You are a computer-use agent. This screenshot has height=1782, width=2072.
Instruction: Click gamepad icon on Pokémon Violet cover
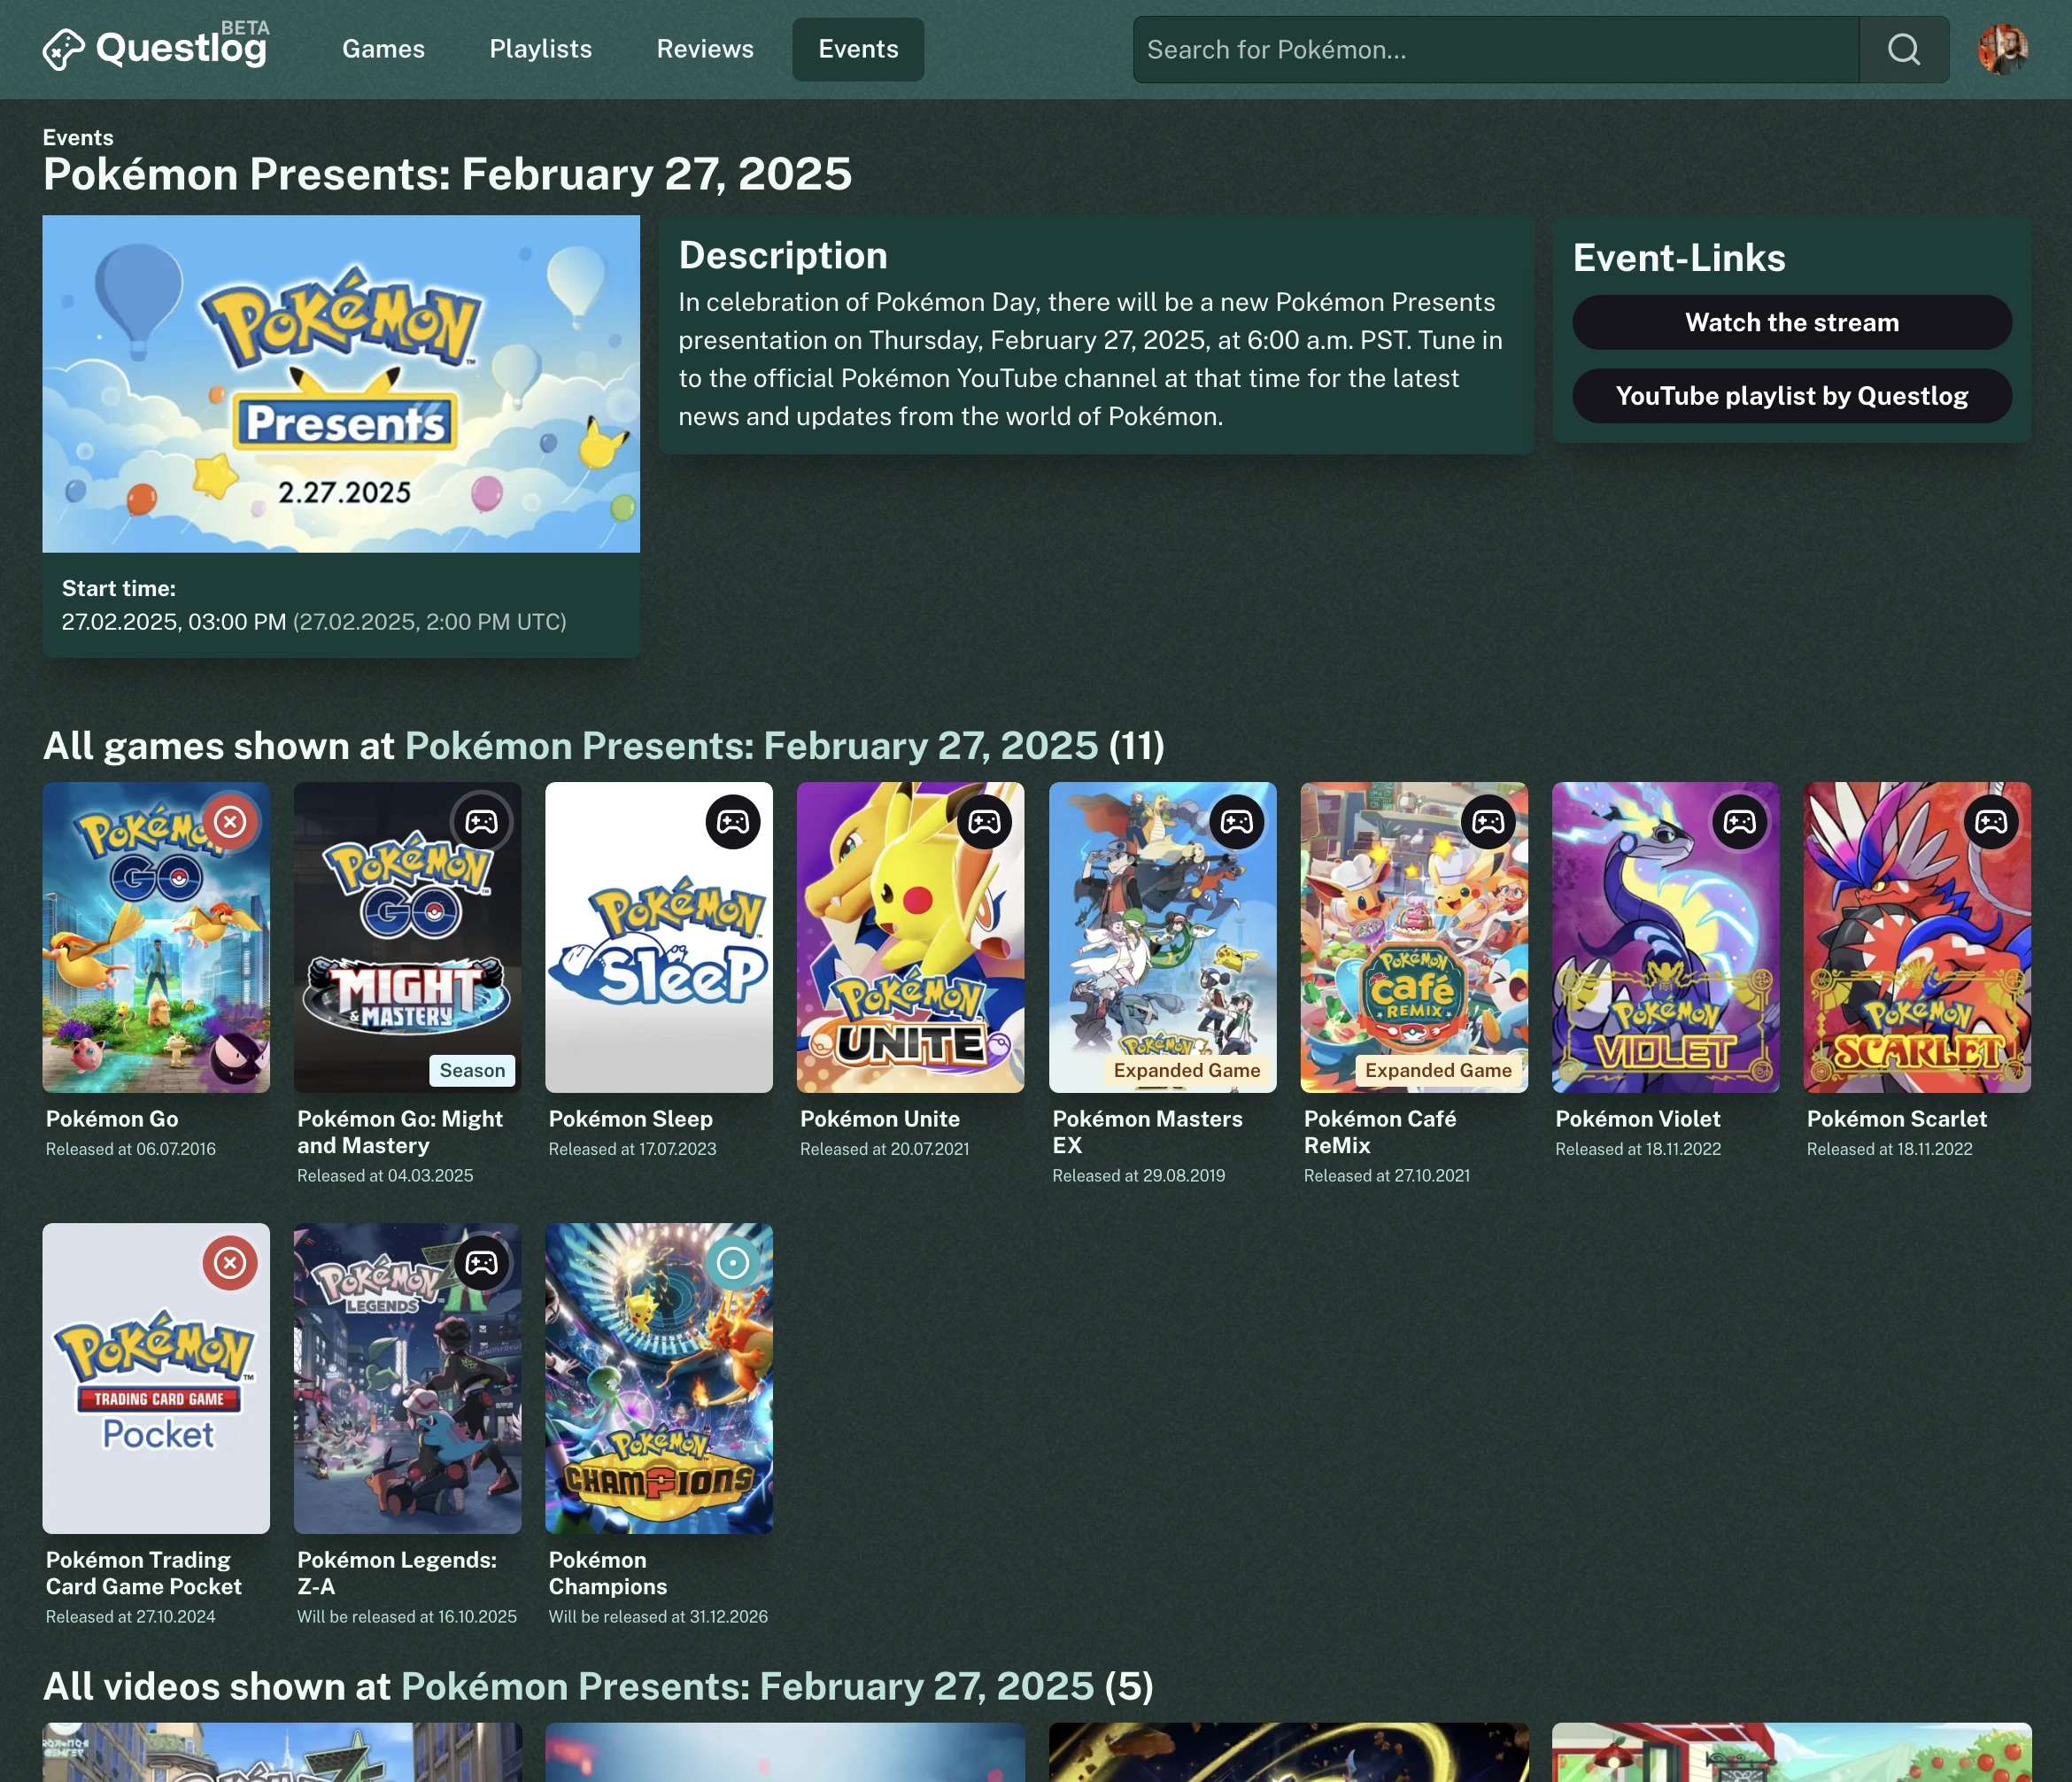pos(1740,822)
